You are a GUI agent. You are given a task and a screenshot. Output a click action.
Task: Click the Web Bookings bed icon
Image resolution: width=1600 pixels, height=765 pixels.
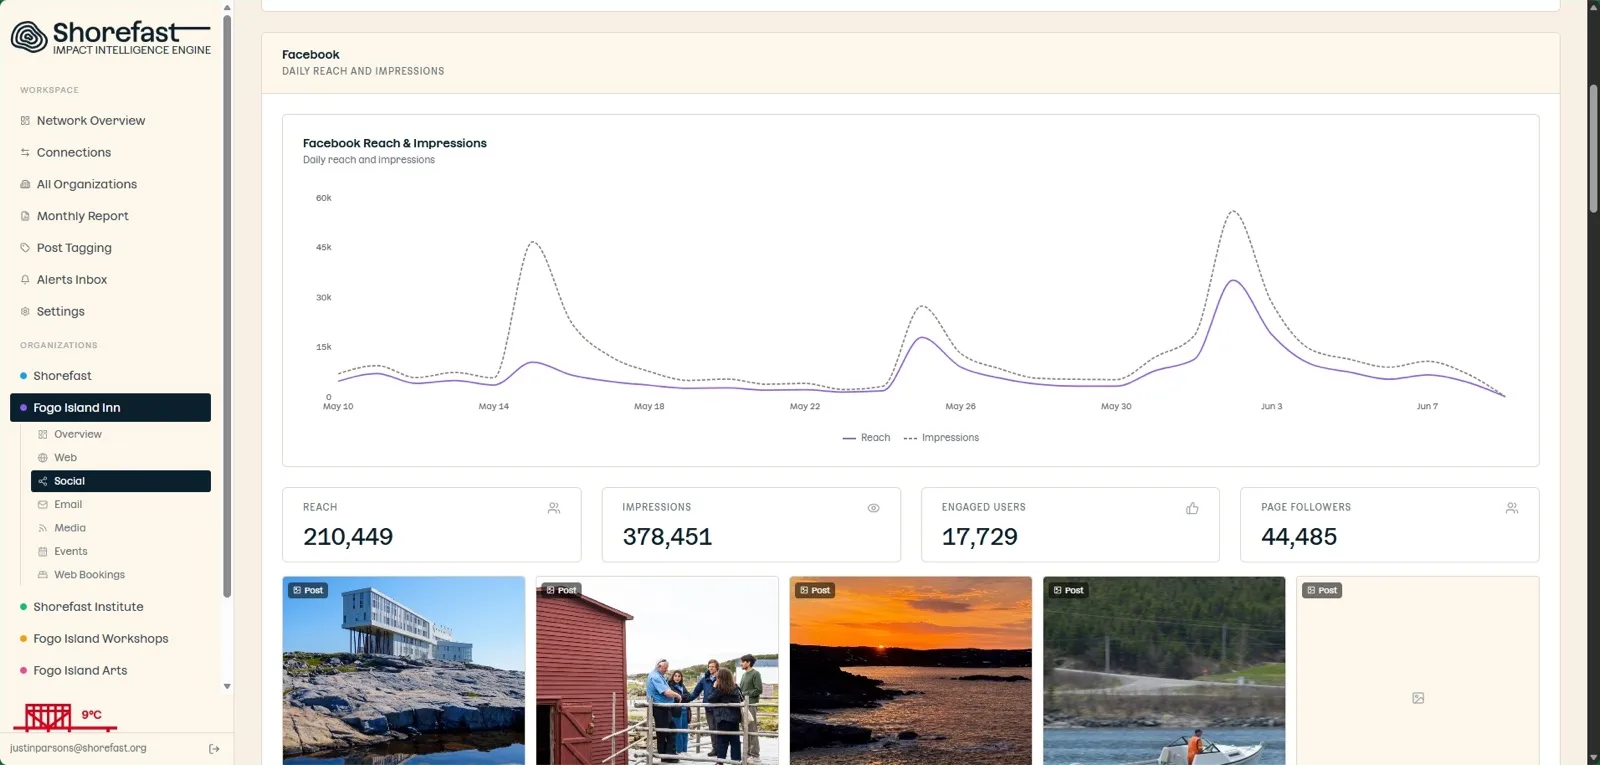(43, 575)
